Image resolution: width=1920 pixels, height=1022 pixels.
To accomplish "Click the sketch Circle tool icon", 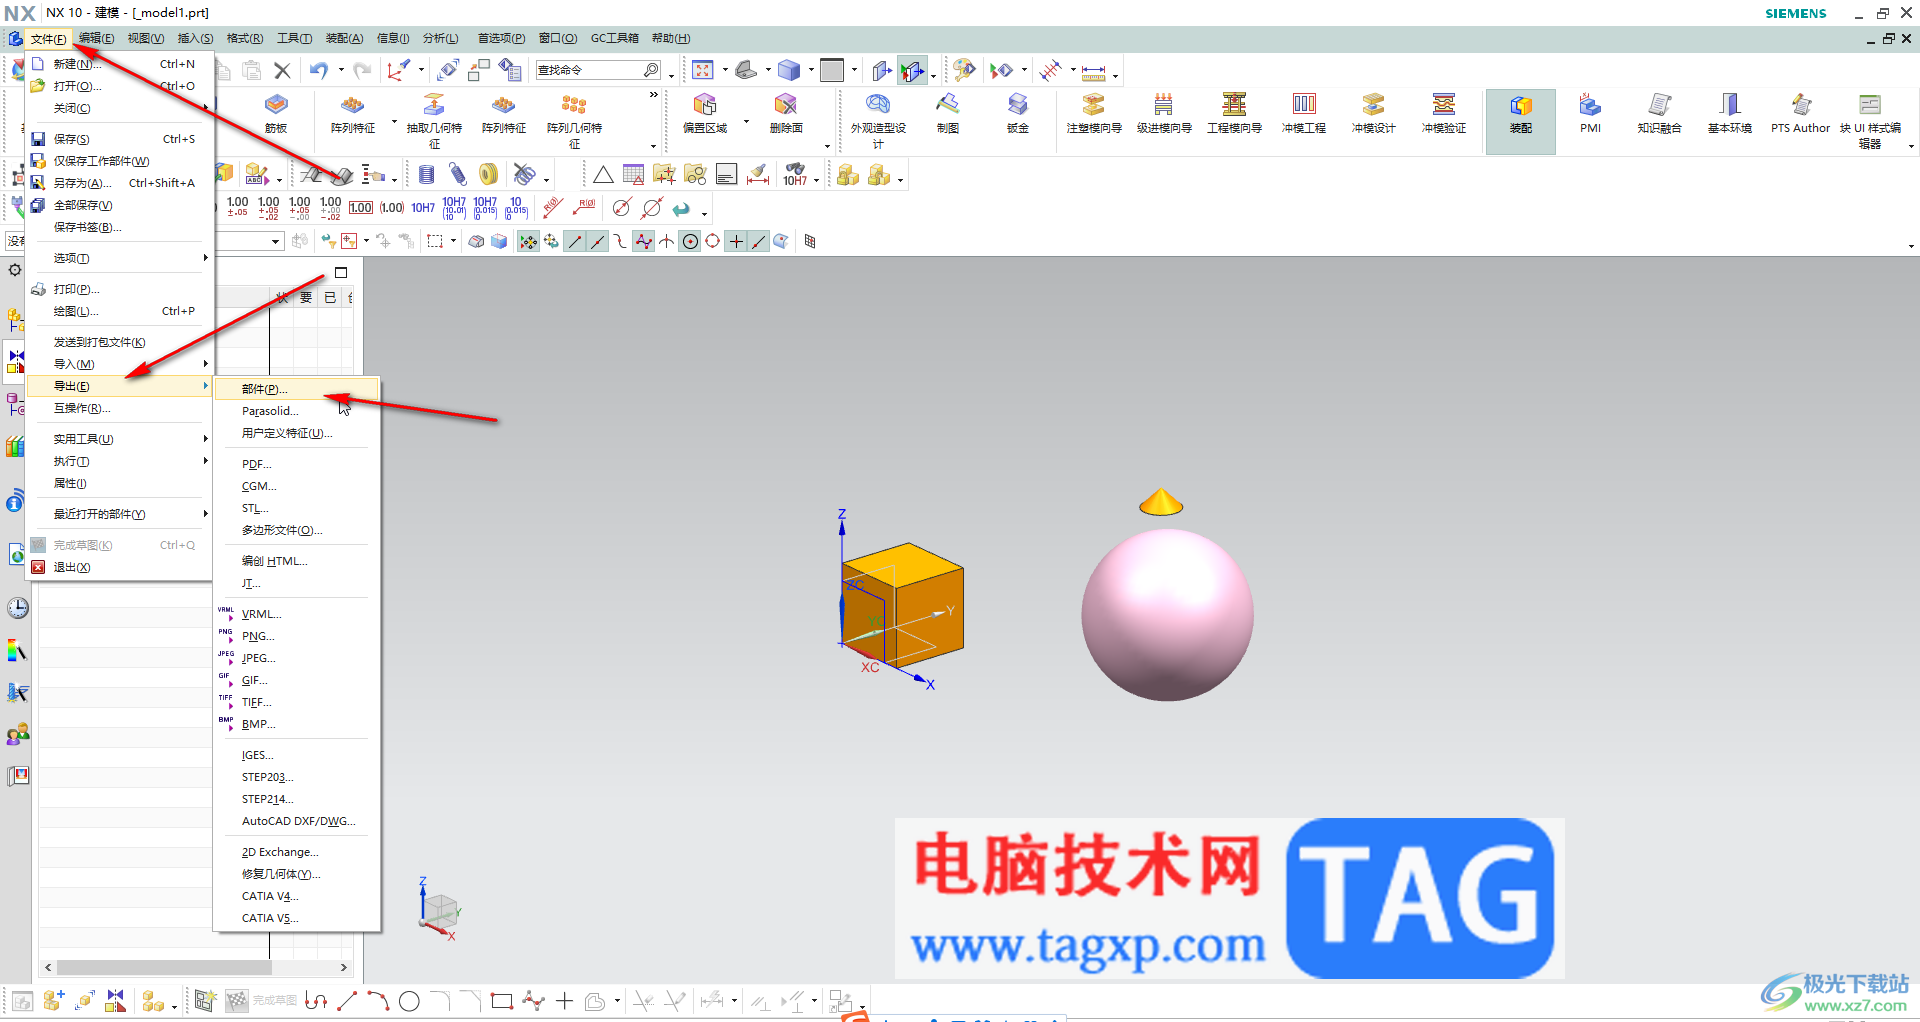I will (409, 1001).
